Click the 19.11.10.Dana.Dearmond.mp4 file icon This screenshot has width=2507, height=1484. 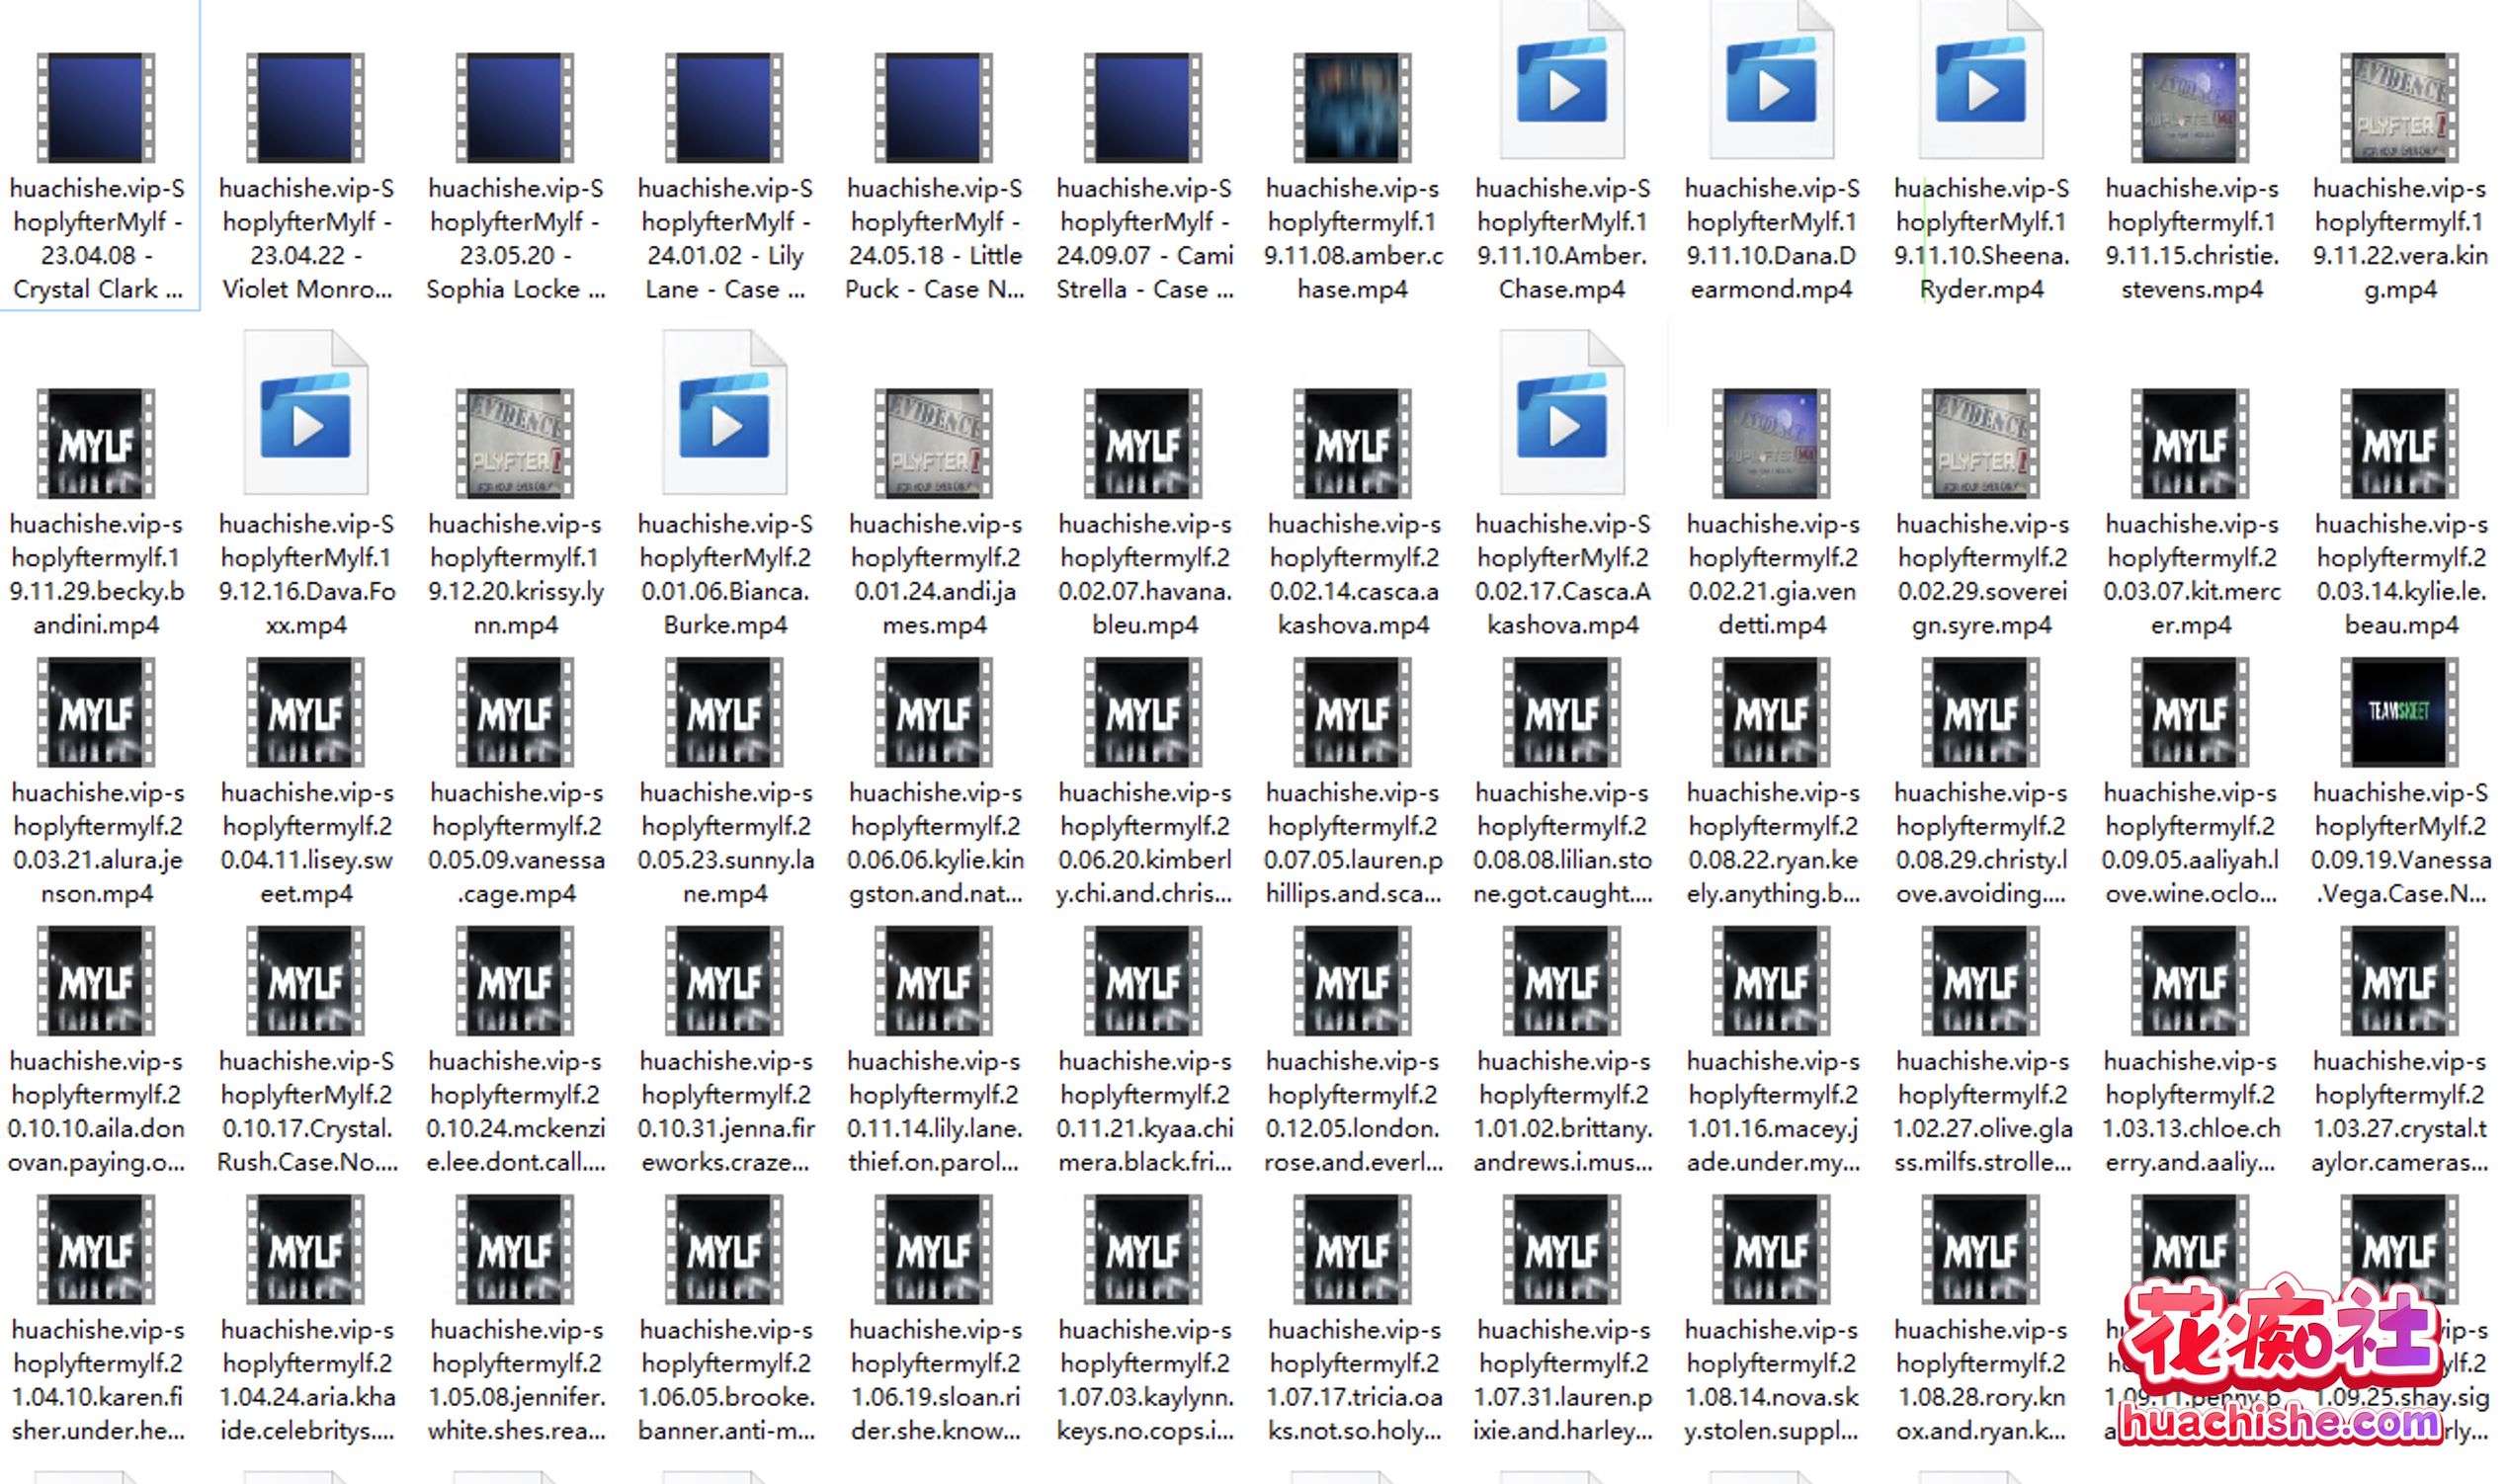point(1771,90)
